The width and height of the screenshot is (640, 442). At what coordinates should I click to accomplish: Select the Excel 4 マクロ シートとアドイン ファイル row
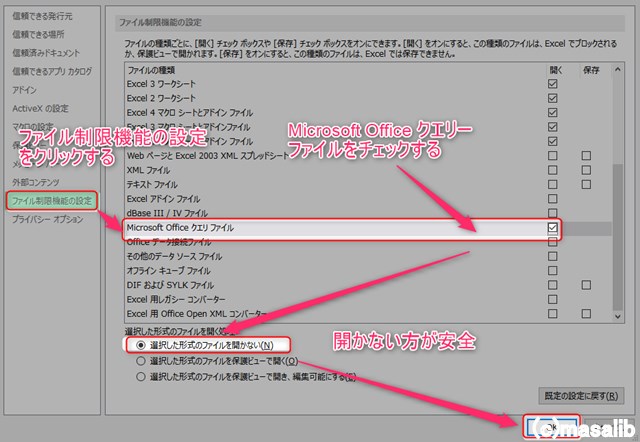[x=367, y=112]
